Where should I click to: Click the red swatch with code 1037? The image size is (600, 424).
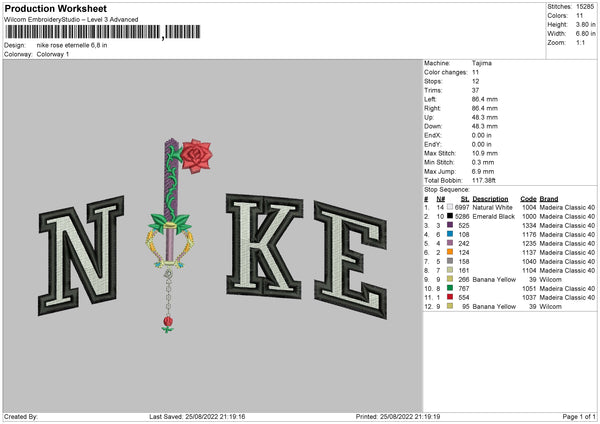click(450, 297)
